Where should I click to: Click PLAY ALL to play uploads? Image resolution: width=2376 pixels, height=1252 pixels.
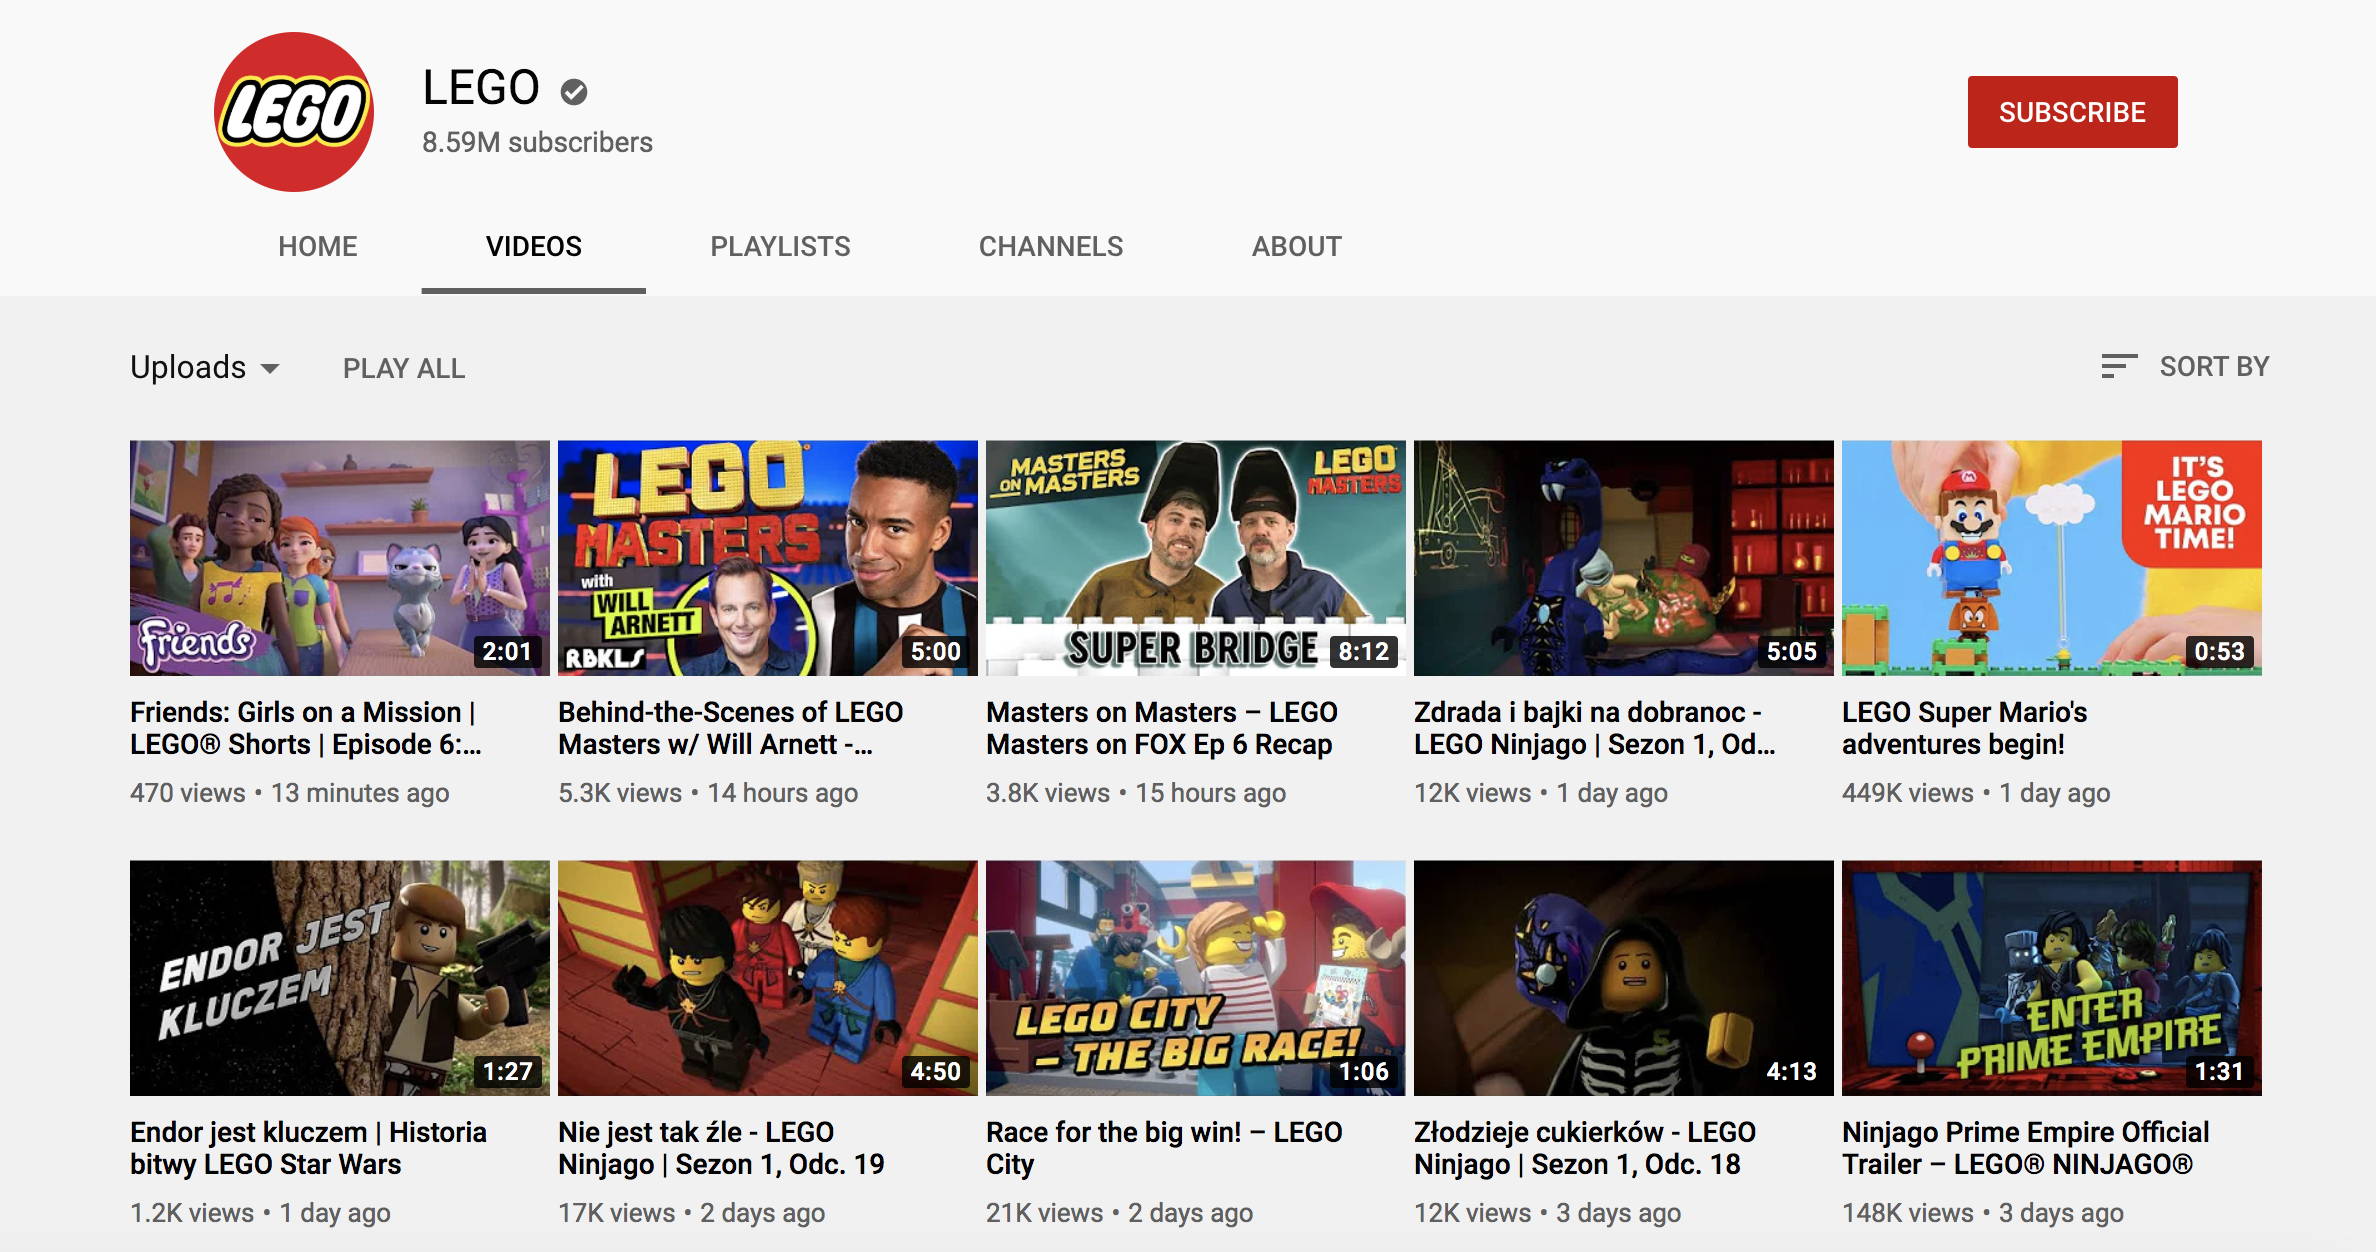[x=404, y=368]
